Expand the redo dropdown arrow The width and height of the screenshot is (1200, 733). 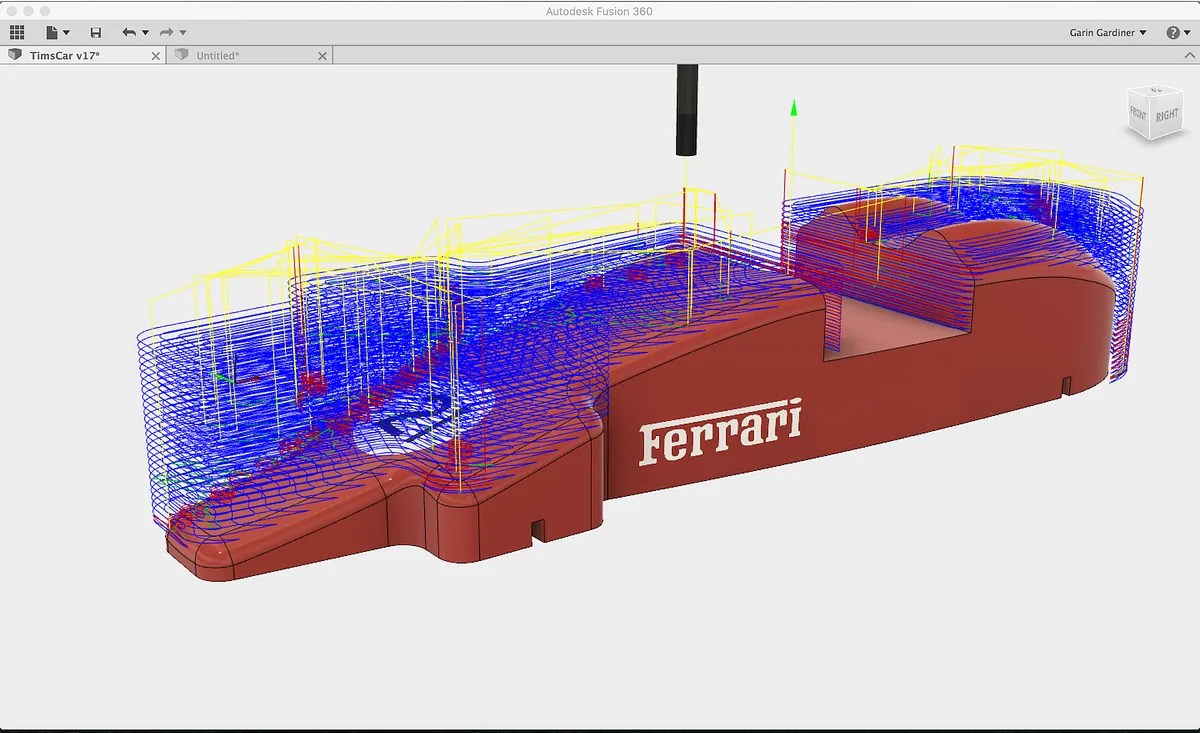[184, 33]
